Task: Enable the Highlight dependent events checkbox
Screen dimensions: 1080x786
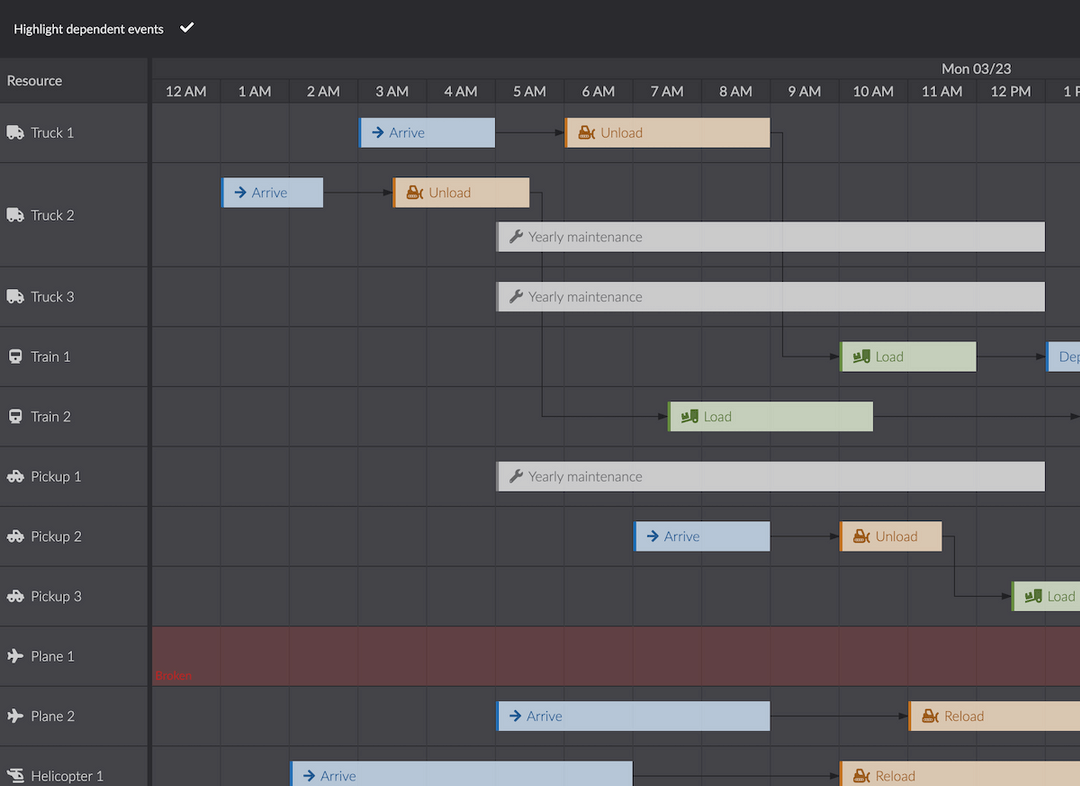Action: coord(186,28)
